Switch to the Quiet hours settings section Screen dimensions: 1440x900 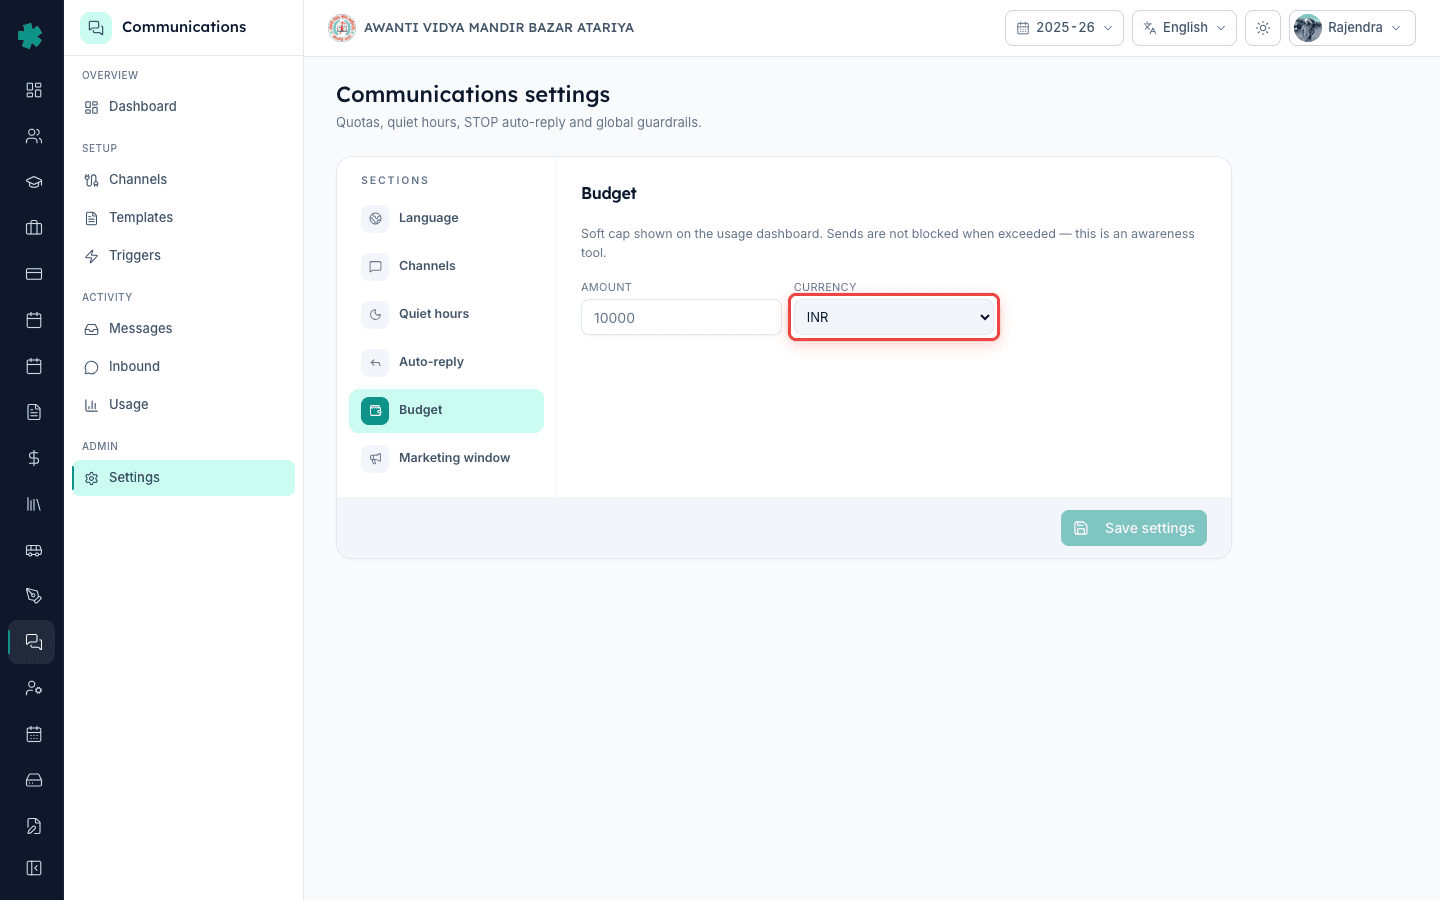(446, 314)
